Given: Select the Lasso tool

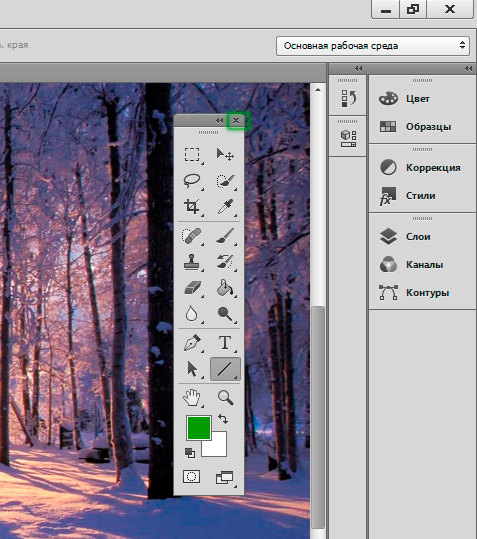Looking at the screenshot, I should coord(192,181).
